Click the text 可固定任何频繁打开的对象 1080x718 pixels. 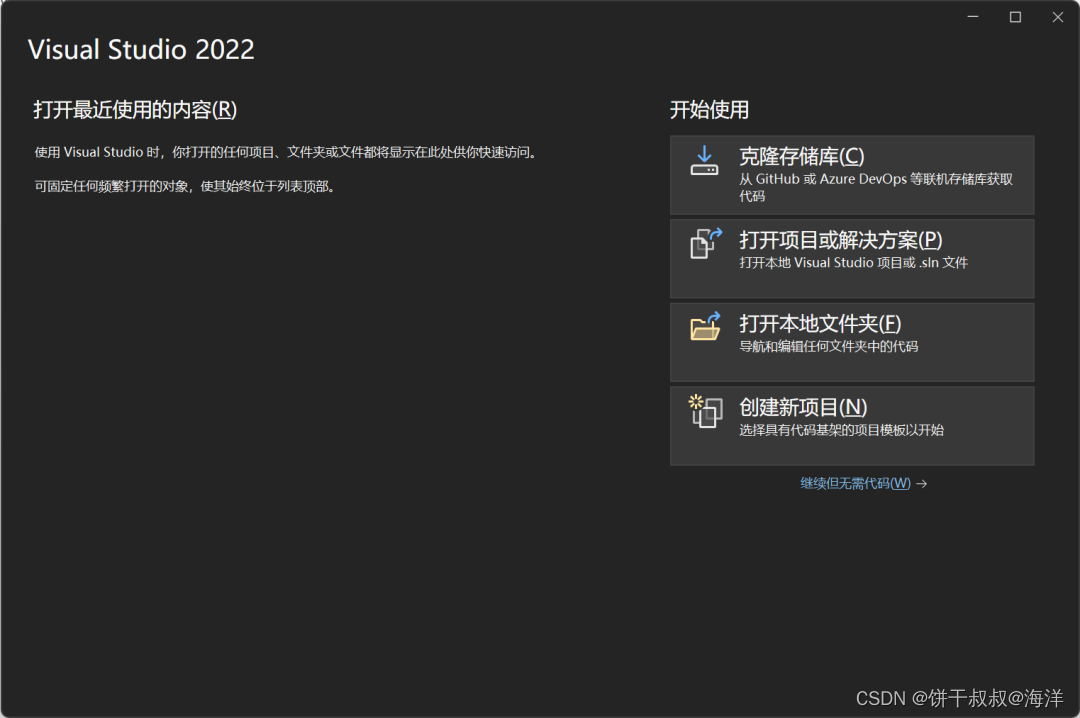(x=111, y=187)
